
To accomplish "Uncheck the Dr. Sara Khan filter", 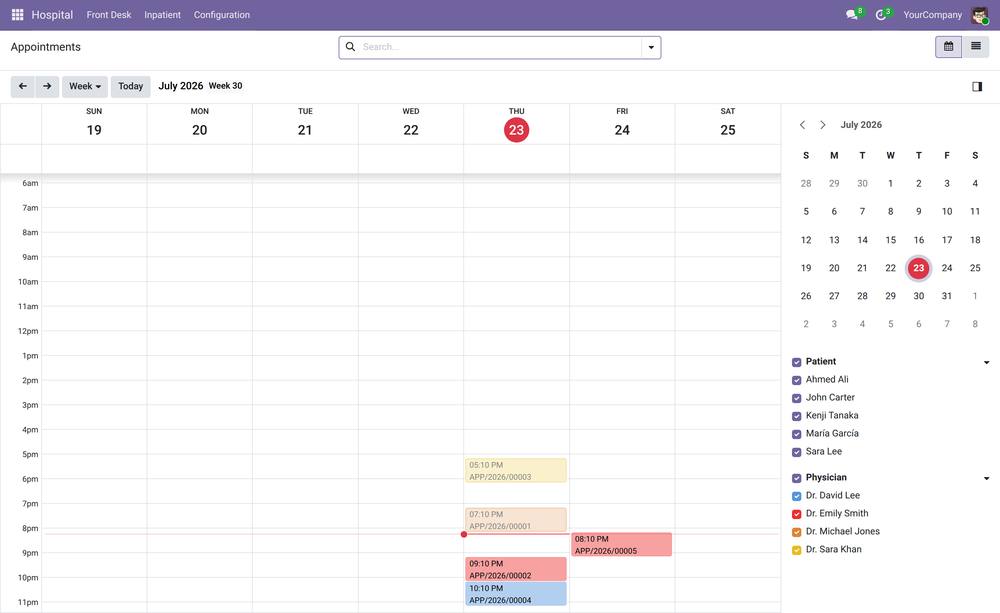I will coord(797,550).
